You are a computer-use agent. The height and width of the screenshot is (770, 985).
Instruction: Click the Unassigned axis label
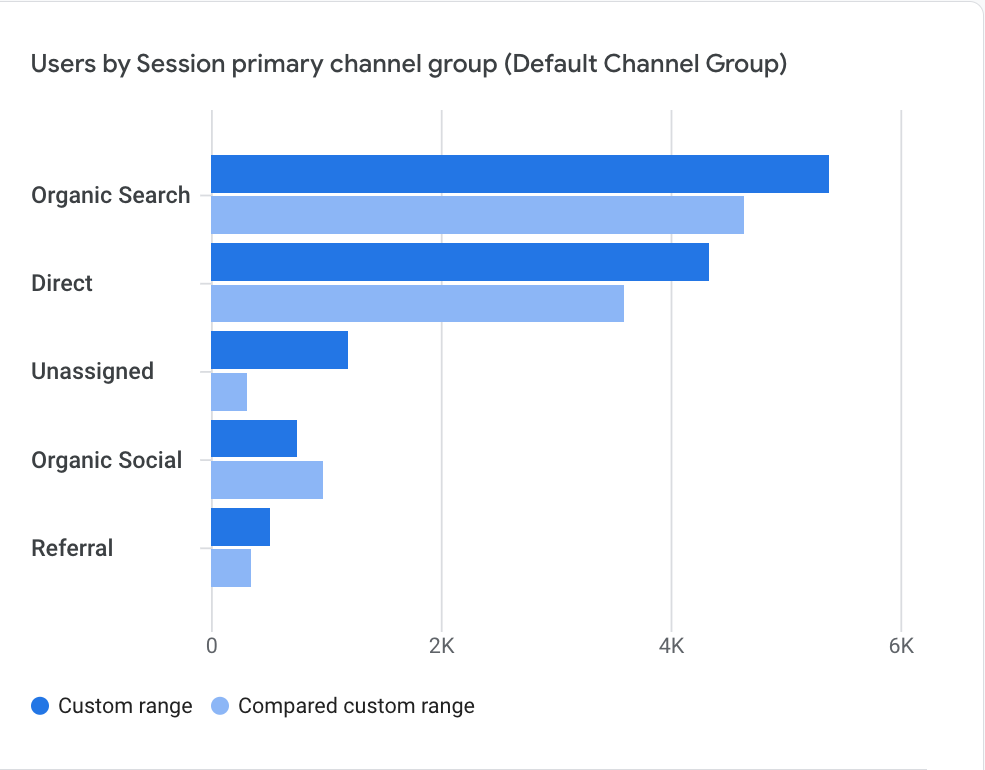(x=93, y=371)
